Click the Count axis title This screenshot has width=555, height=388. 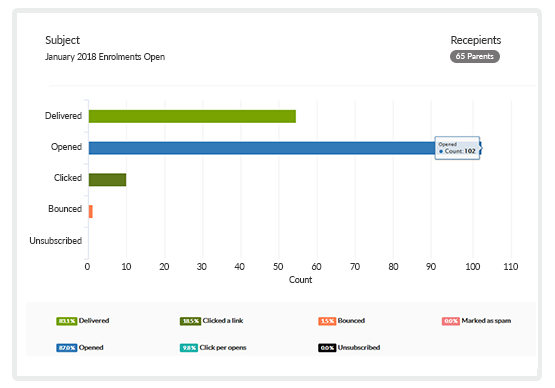[301, 280]
